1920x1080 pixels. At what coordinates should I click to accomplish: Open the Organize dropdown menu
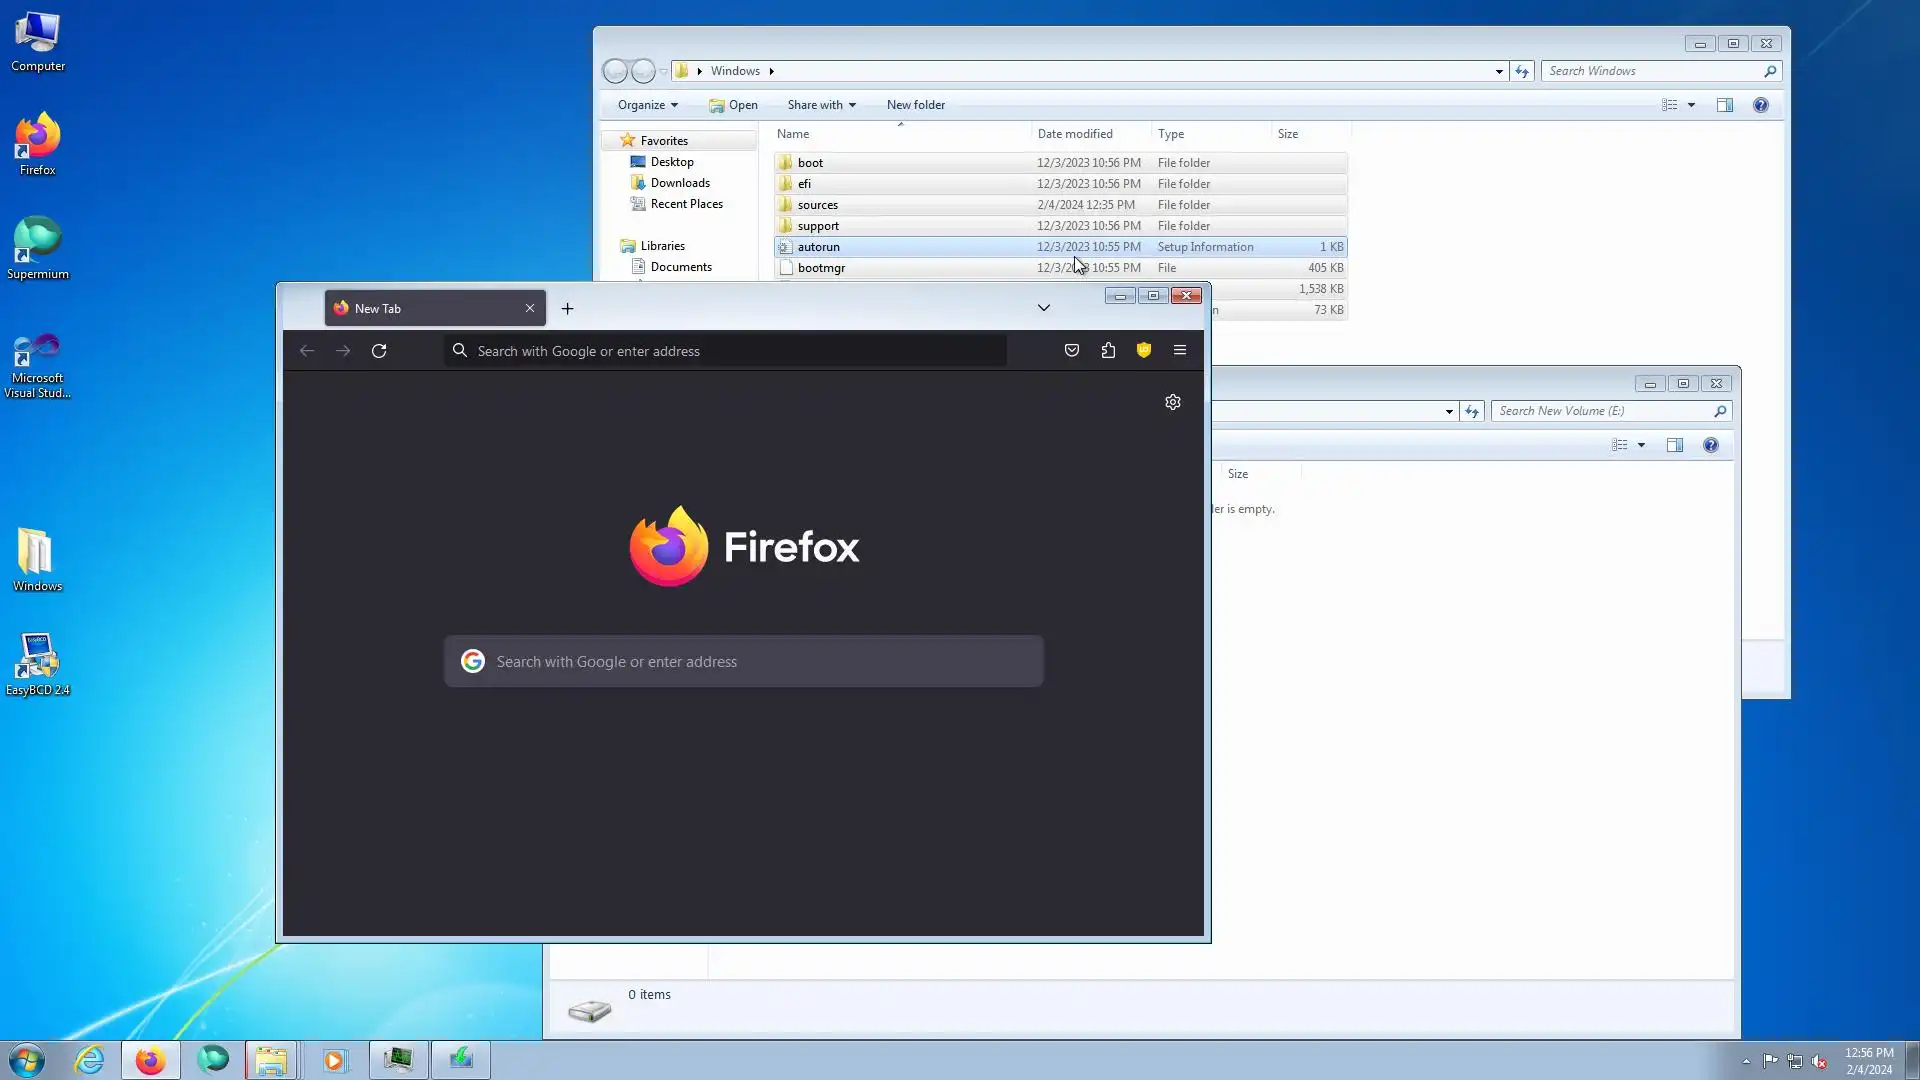(x=647, y=105)
